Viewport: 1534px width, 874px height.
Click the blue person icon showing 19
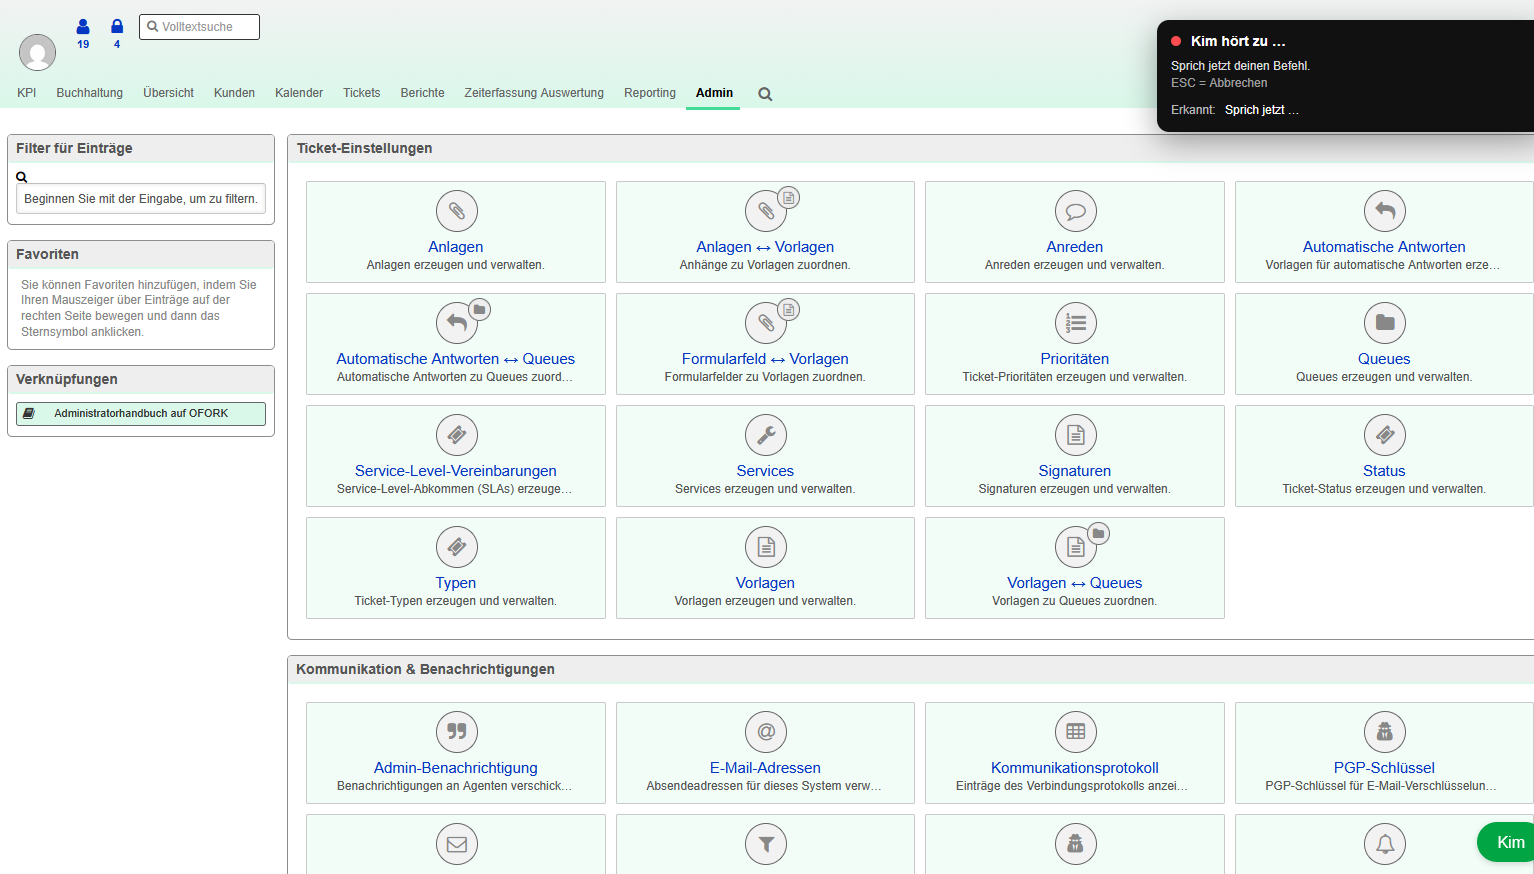[83, 27]
